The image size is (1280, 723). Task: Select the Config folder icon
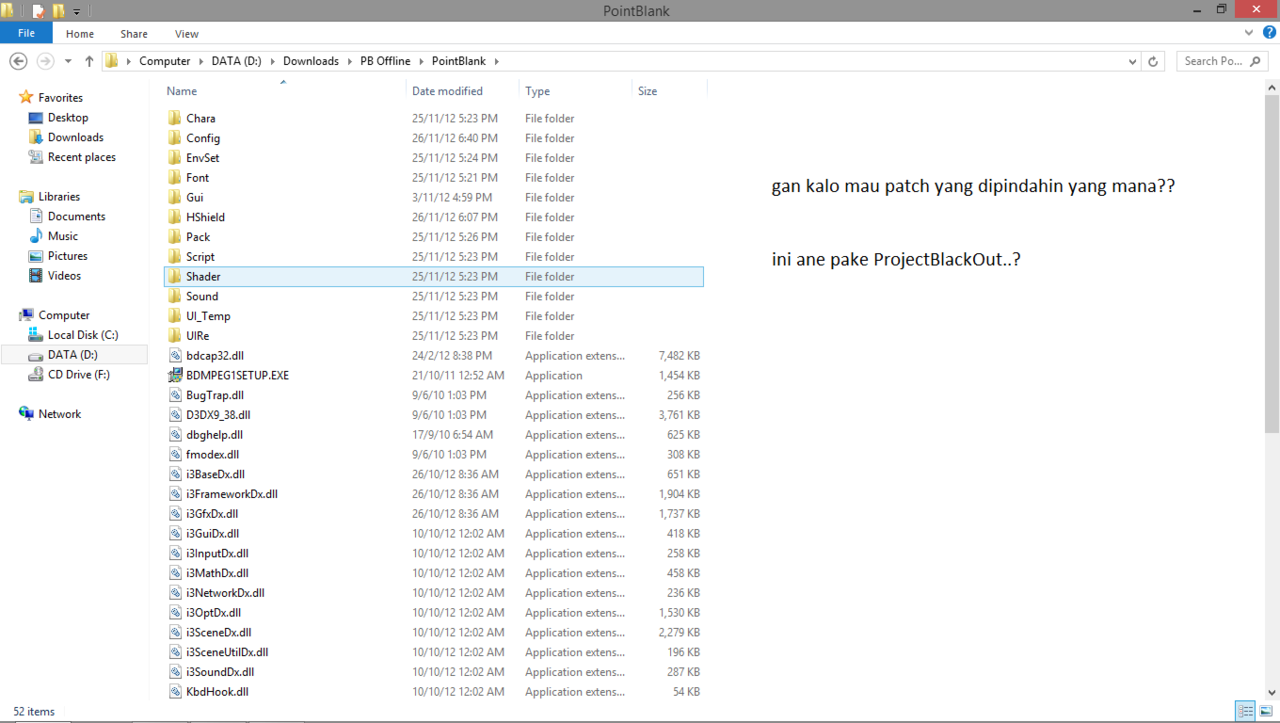tap(175, 138)
